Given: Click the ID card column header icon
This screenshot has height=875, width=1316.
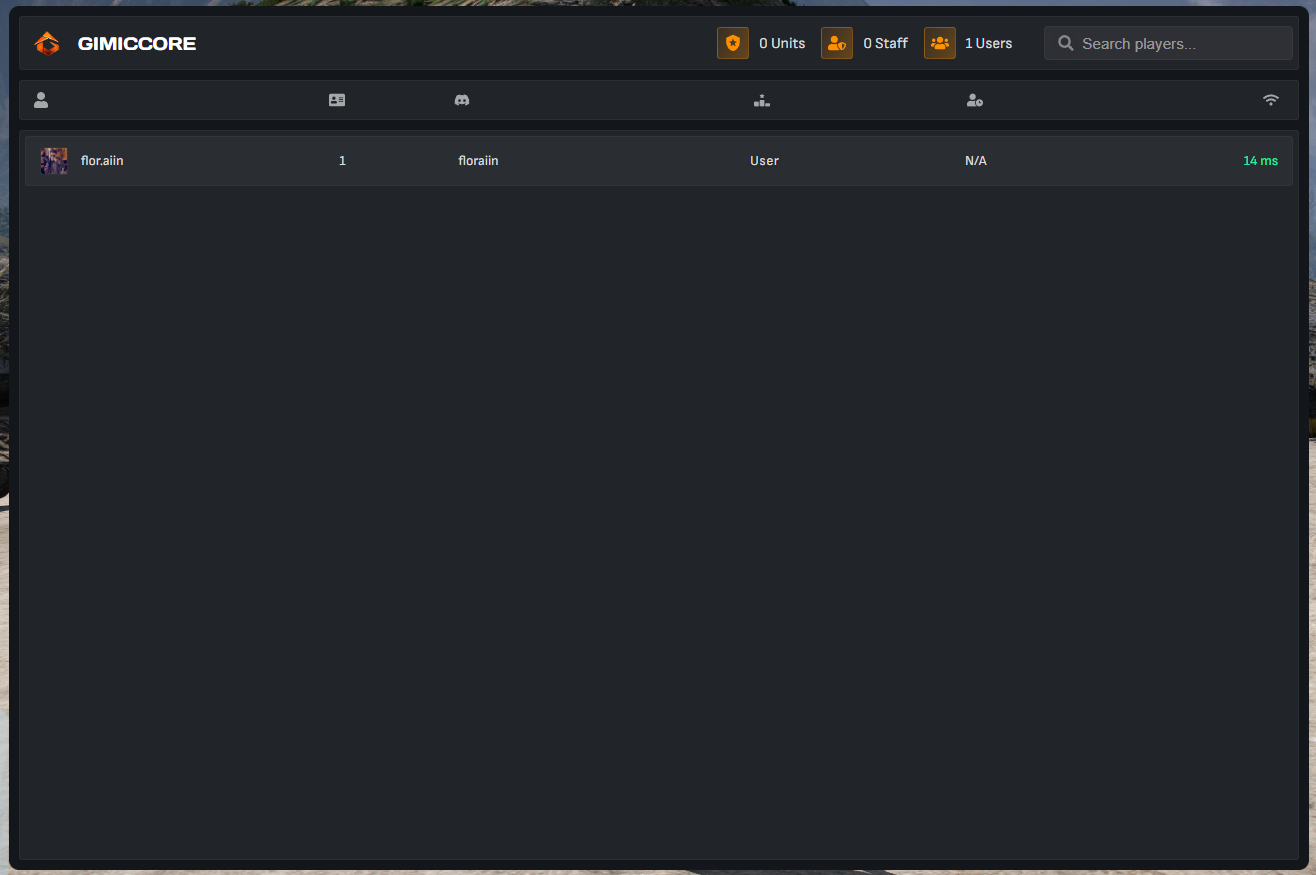Looking at the screenshot, I should click(337, 100).
